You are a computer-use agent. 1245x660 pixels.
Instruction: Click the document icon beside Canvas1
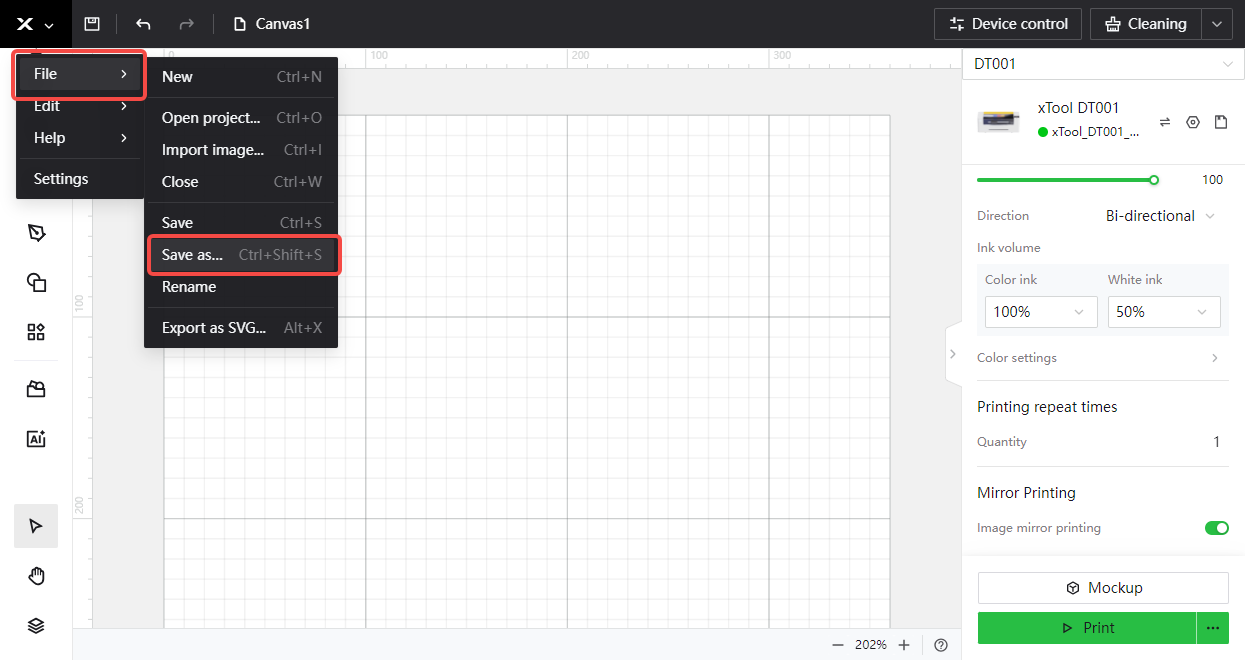coord(240,24)
